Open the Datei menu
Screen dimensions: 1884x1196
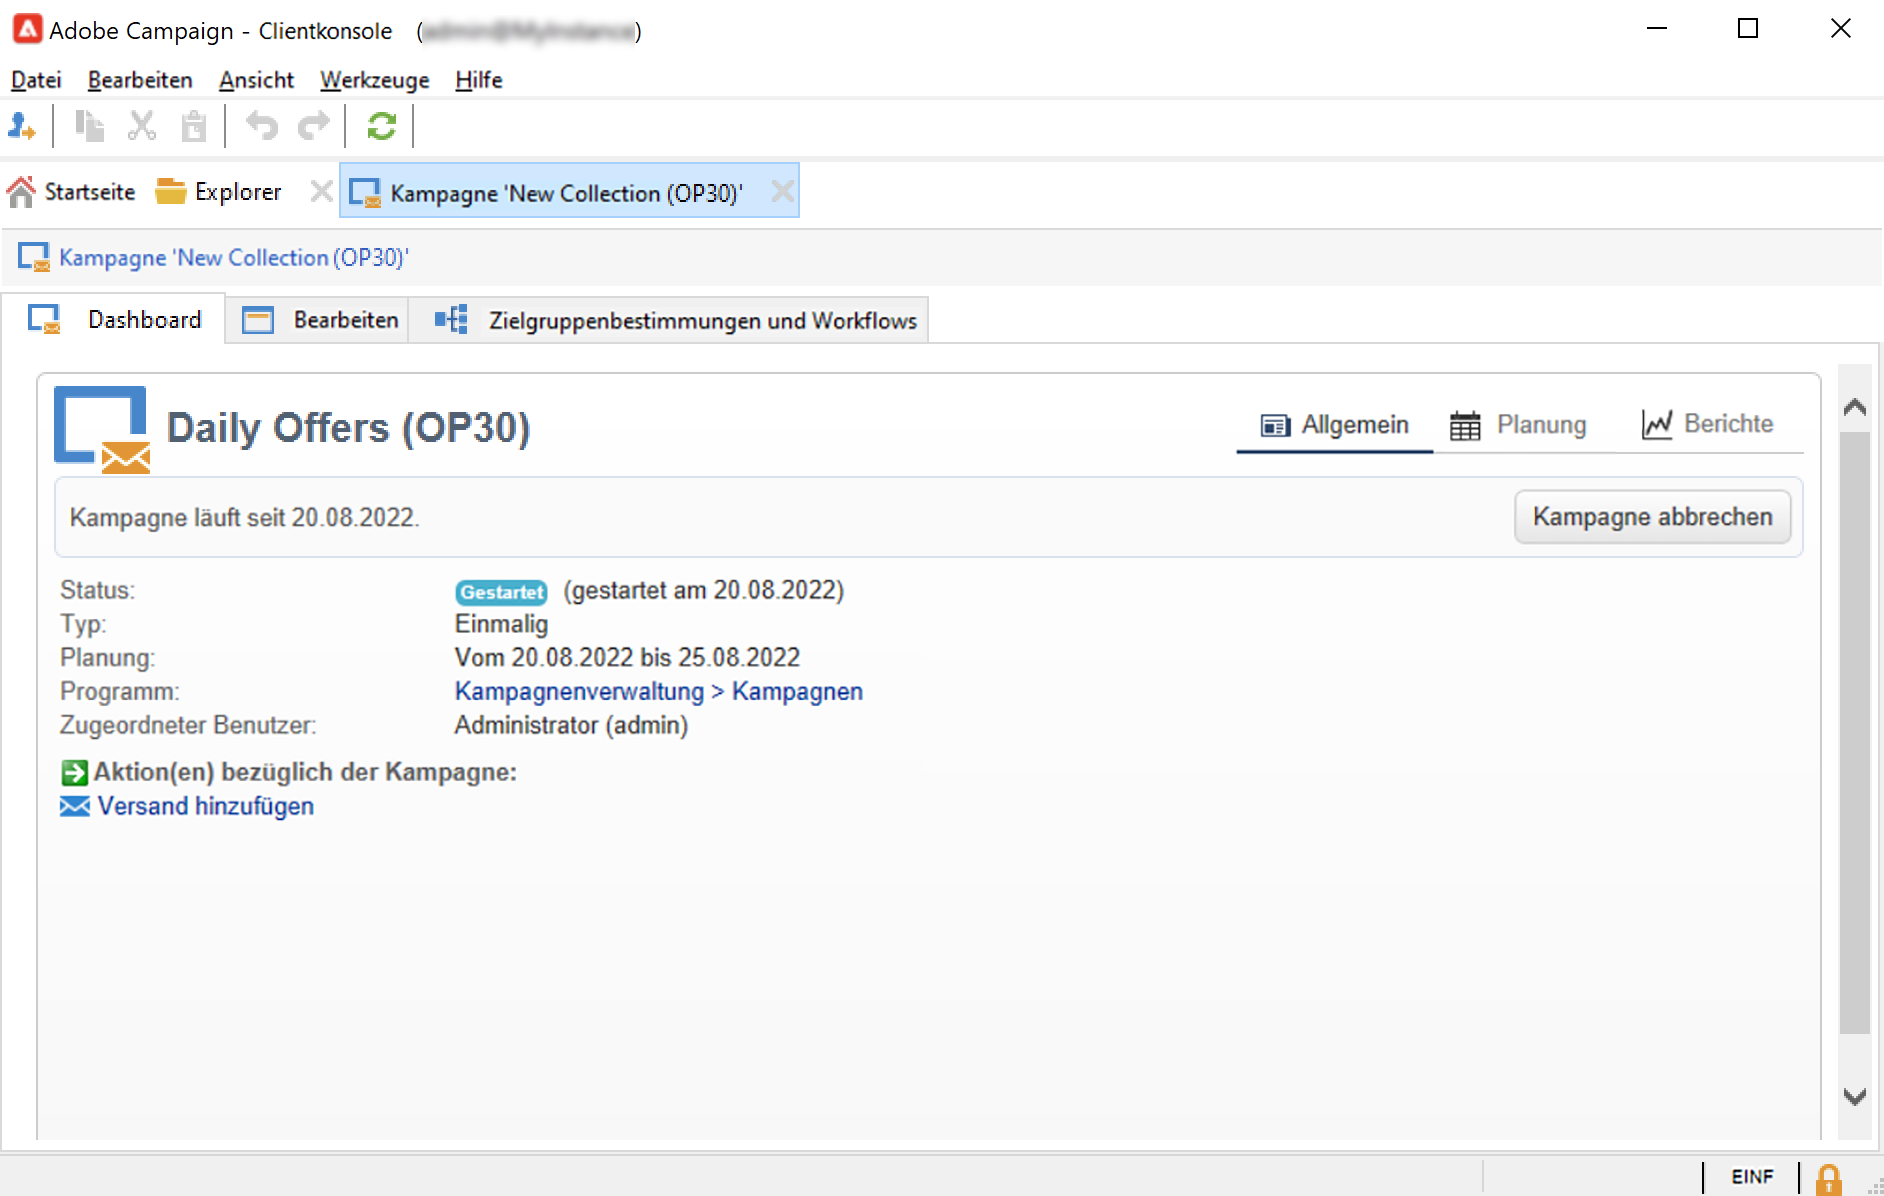[x=36, y=80]
